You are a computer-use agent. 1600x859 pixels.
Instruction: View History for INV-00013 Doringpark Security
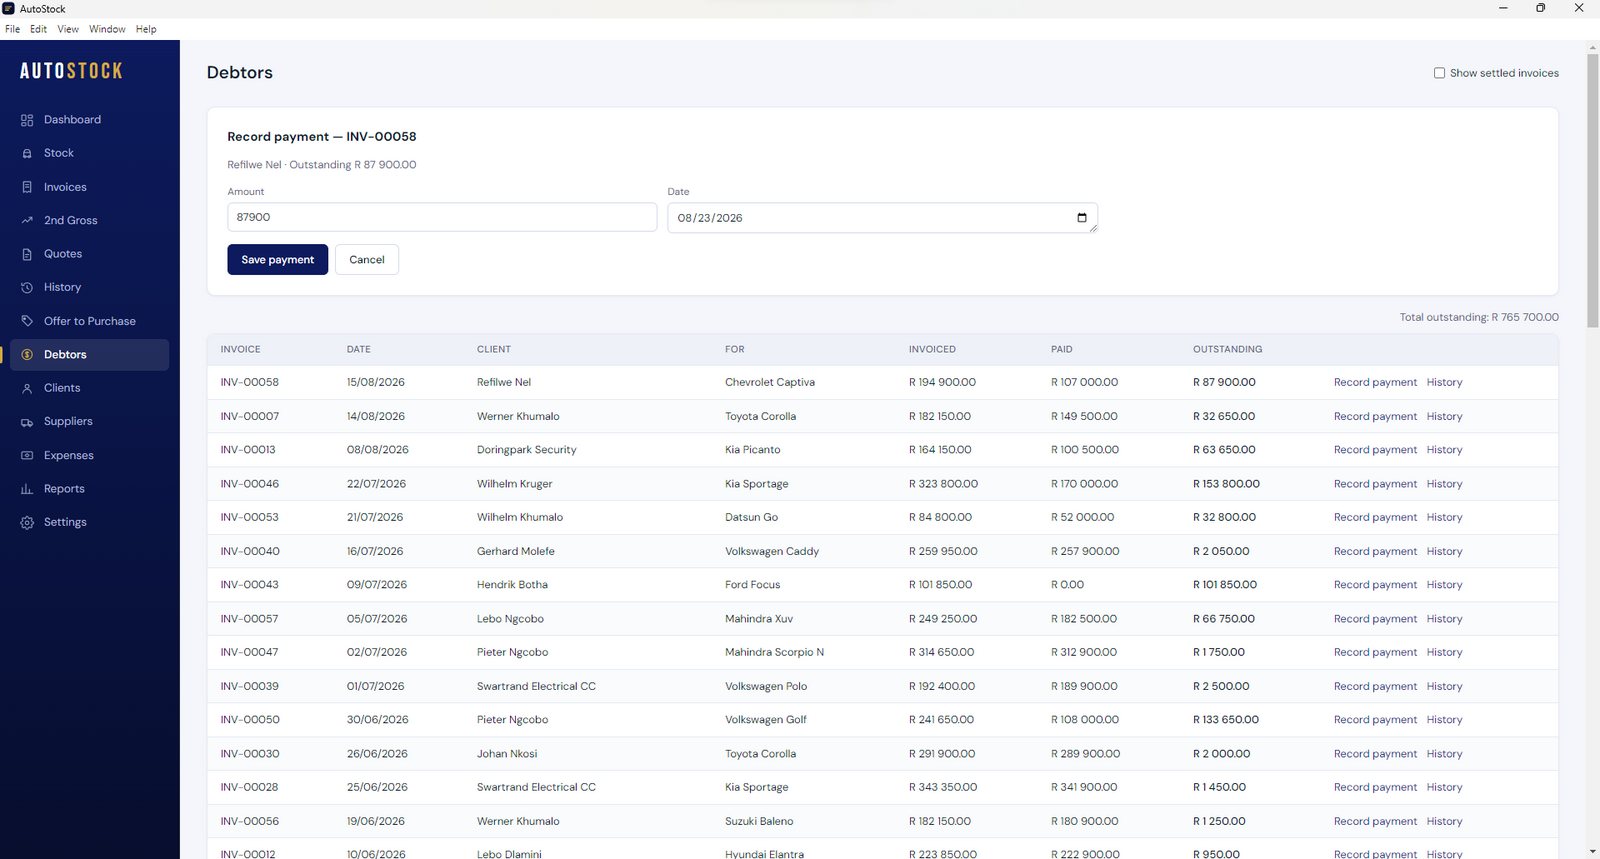click(1444, 450)
